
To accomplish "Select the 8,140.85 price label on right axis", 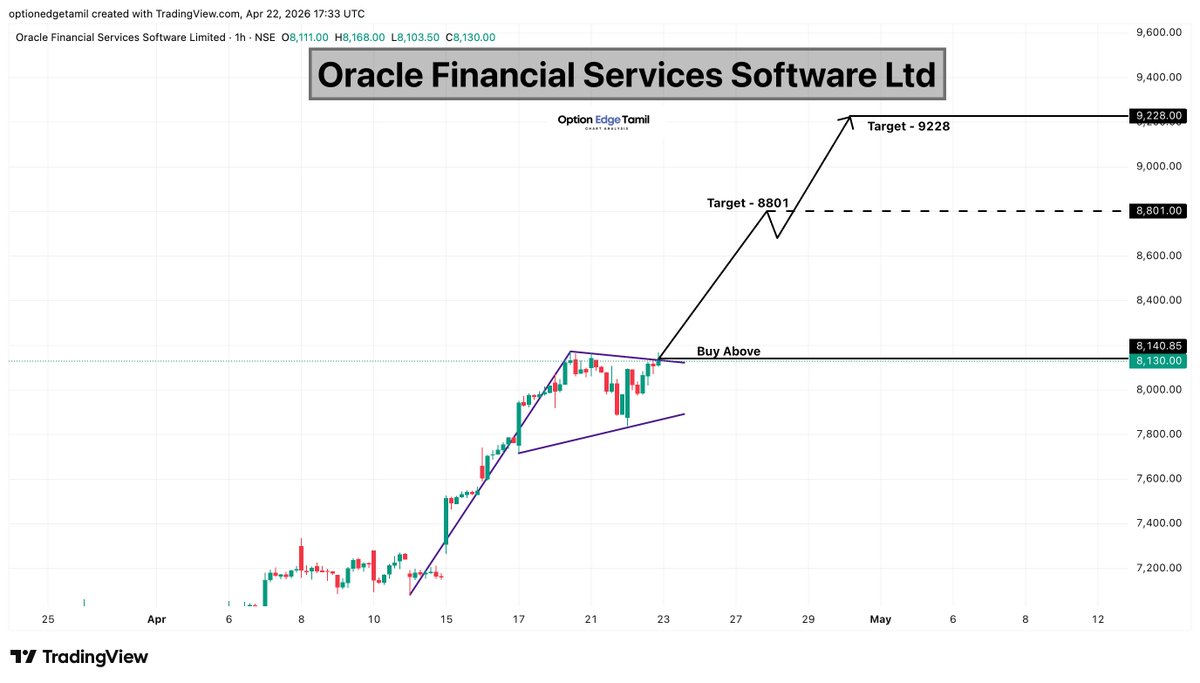I will (1157, 345).
